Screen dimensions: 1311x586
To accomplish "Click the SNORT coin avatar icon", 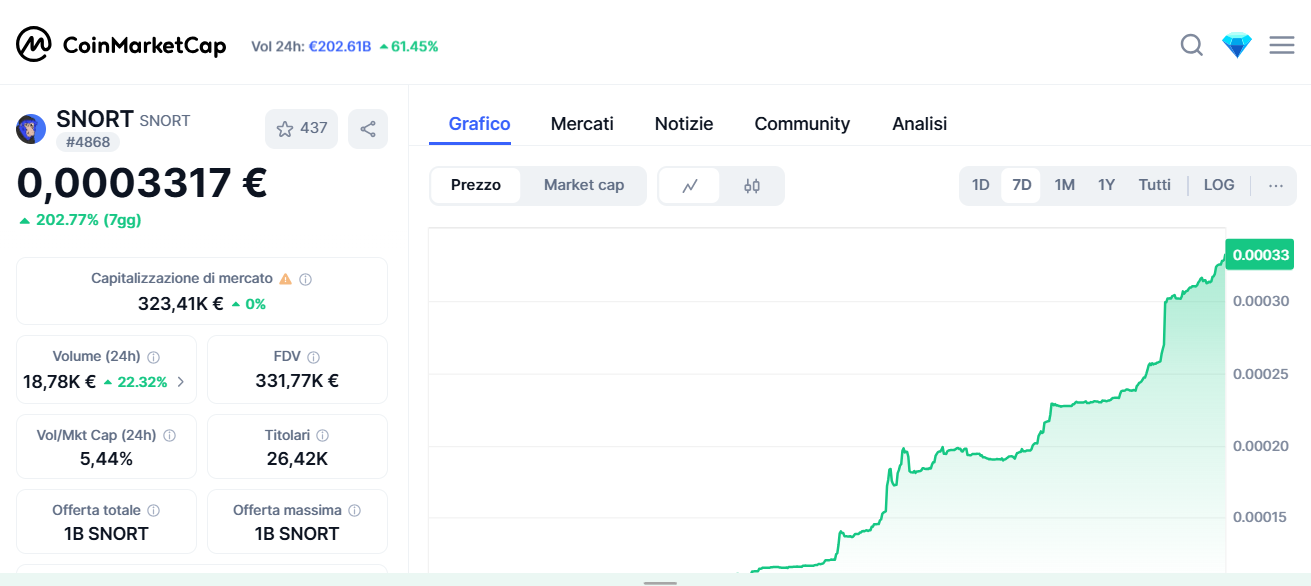I will 31,129.
